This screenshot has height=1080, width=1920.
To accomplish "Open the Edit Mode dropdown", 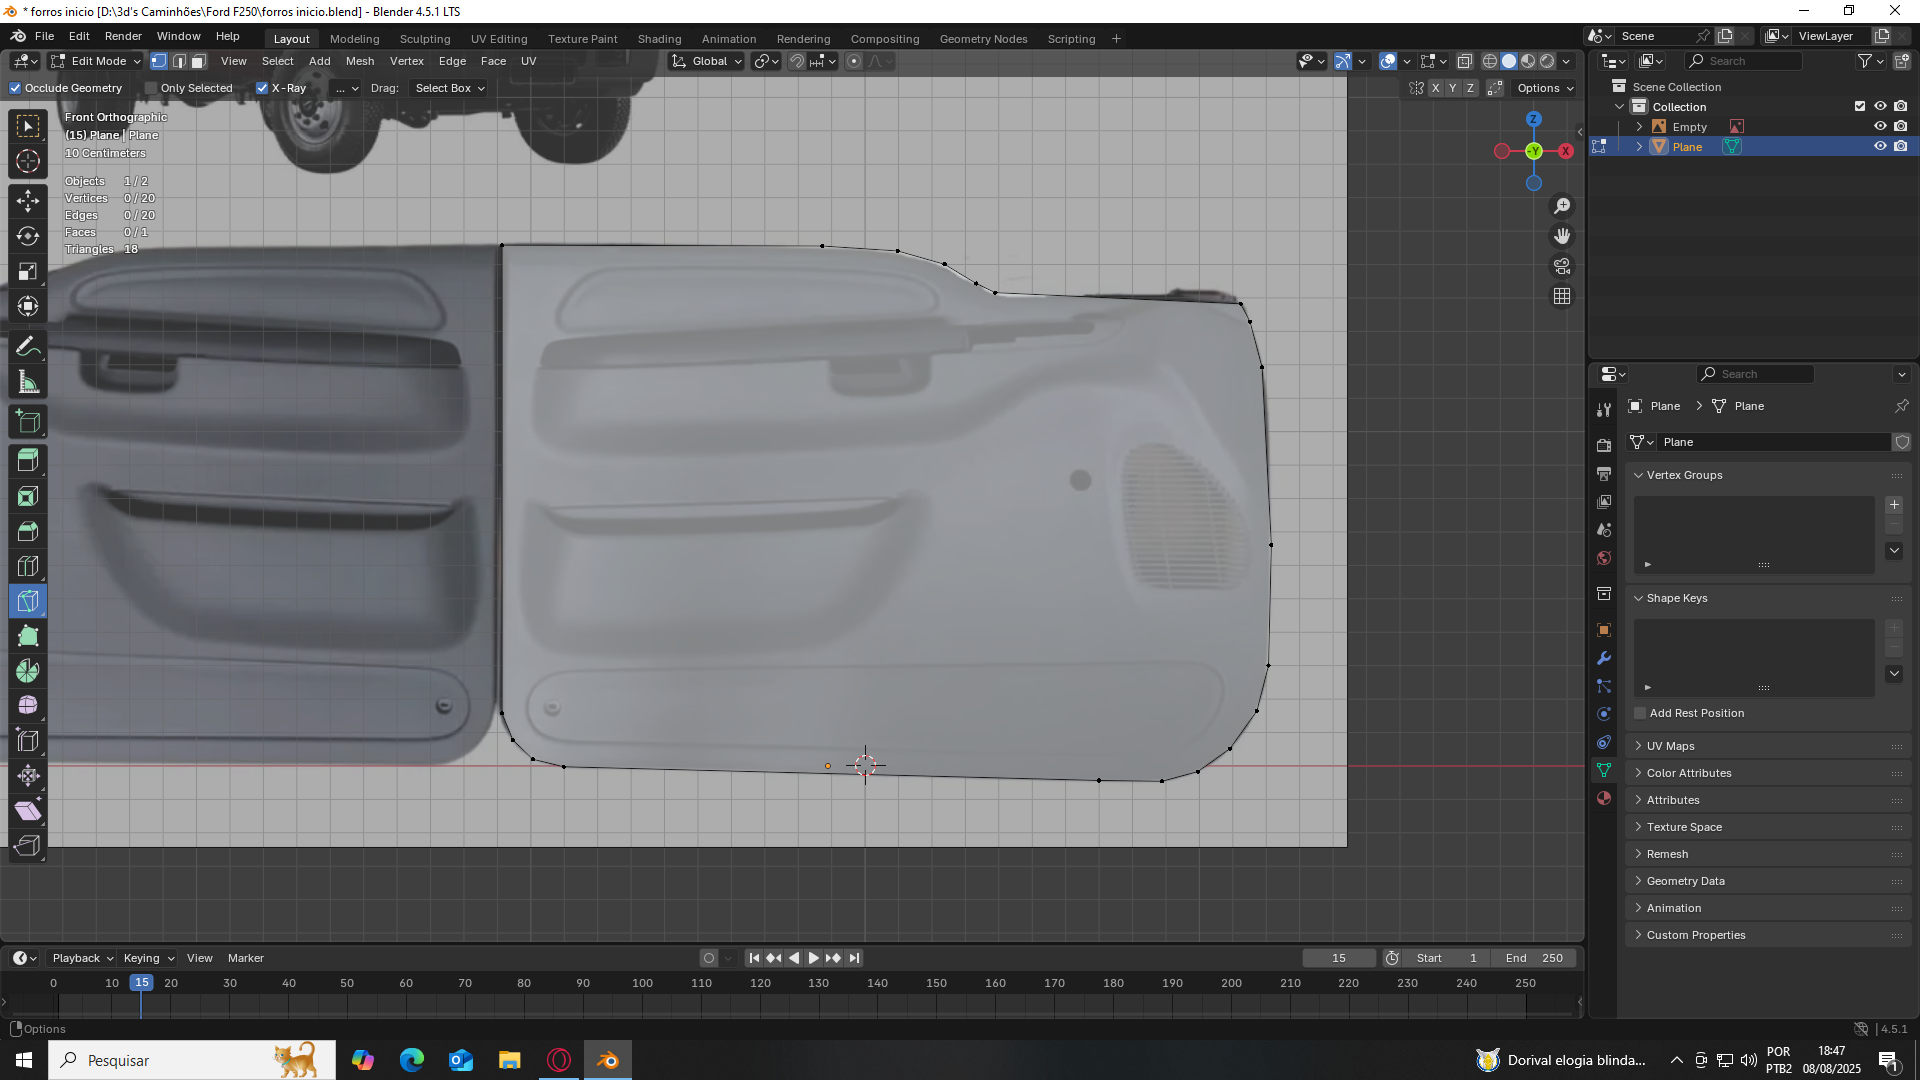I will click(x=97, y=61).
